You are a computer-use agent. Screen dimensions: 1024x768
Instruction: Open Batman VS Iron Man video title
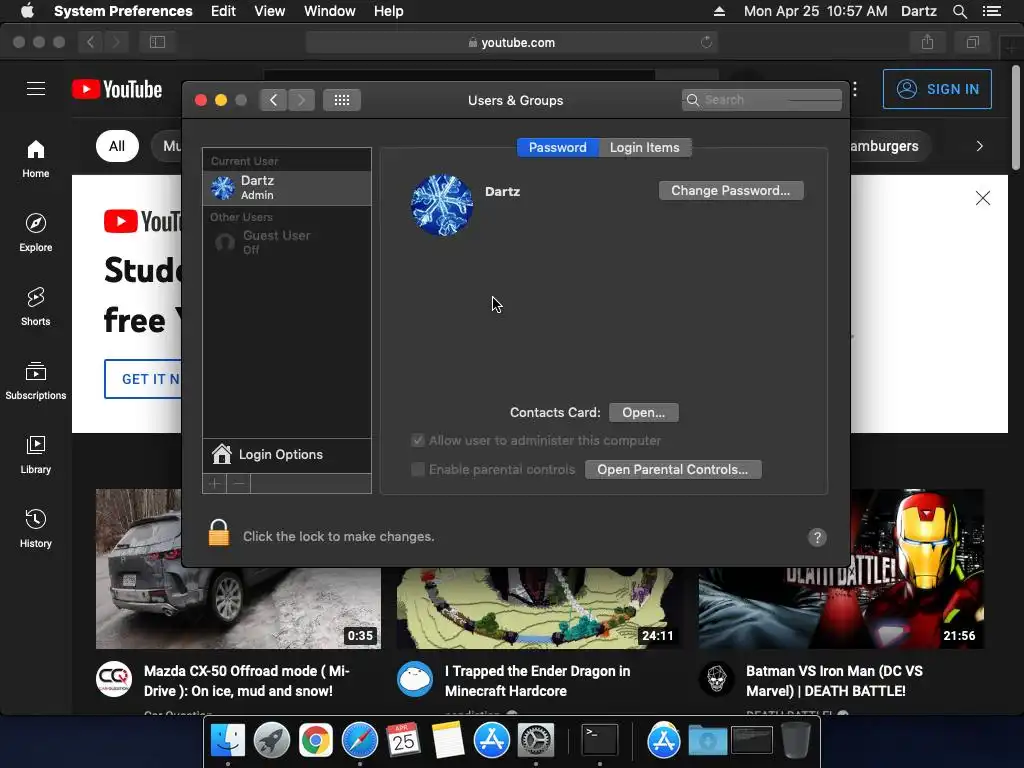(x=834, y=681)
